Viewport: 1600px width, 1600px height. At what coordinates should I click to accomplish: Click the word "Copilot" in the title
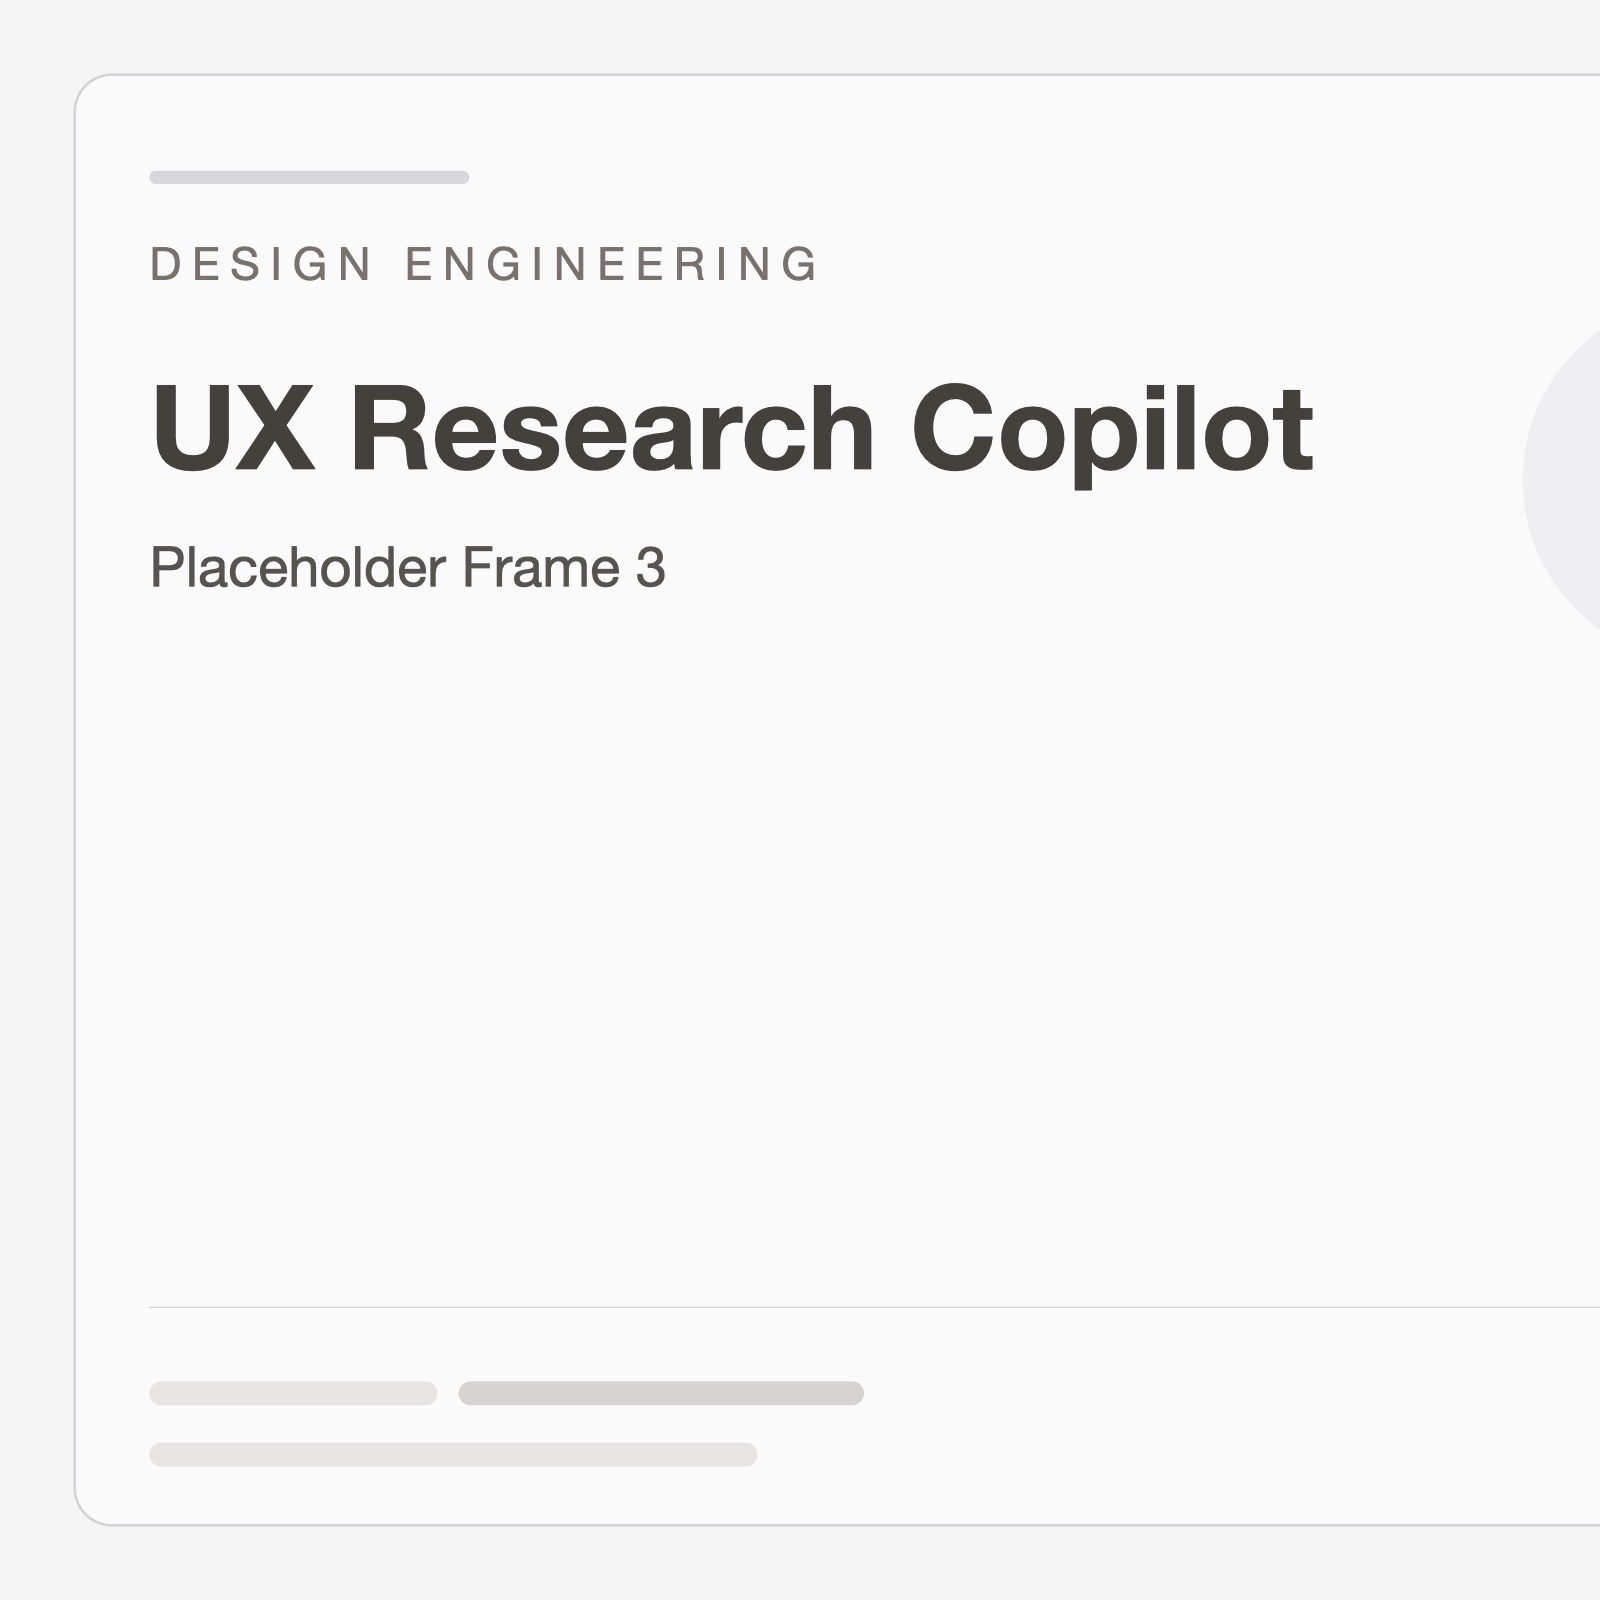click(x=1112, y=429)
